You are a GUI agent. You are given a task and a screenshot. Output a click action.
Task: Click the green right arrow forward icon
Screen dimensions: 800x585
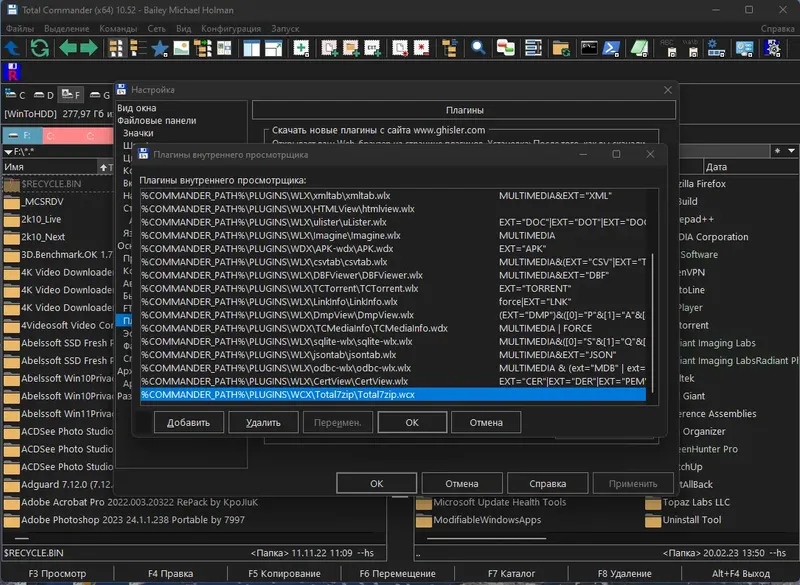(x=89, y=47)
